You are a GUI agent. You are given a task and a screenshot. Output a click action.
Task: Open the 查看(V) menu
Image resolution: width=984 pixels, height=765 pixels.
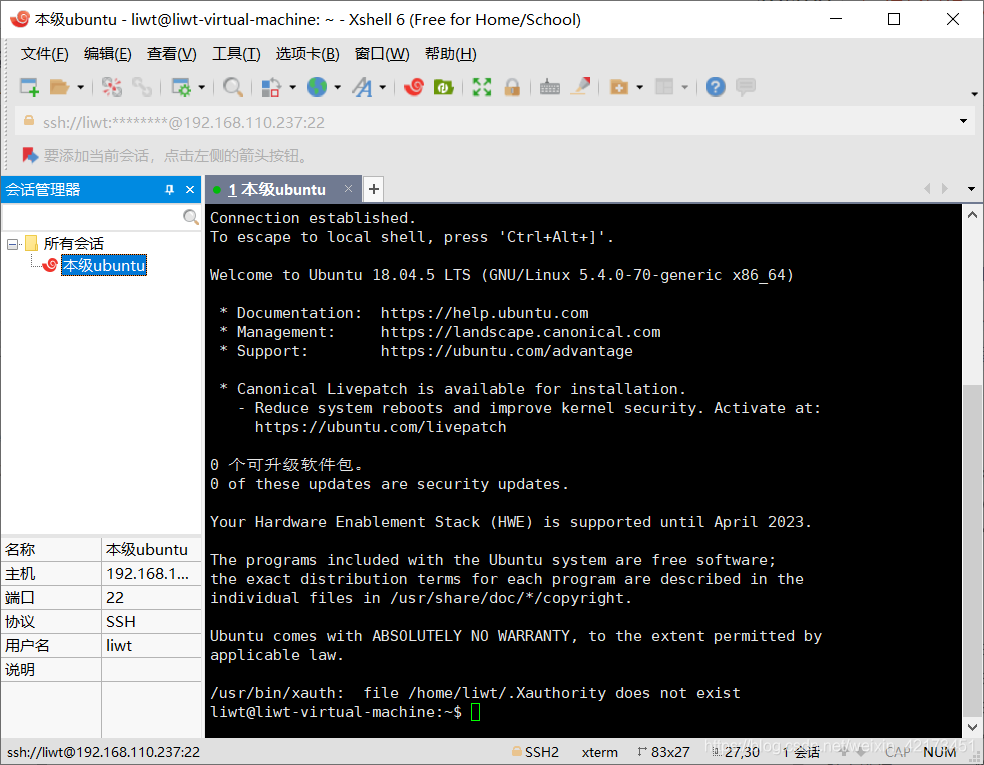click(171, 54)
